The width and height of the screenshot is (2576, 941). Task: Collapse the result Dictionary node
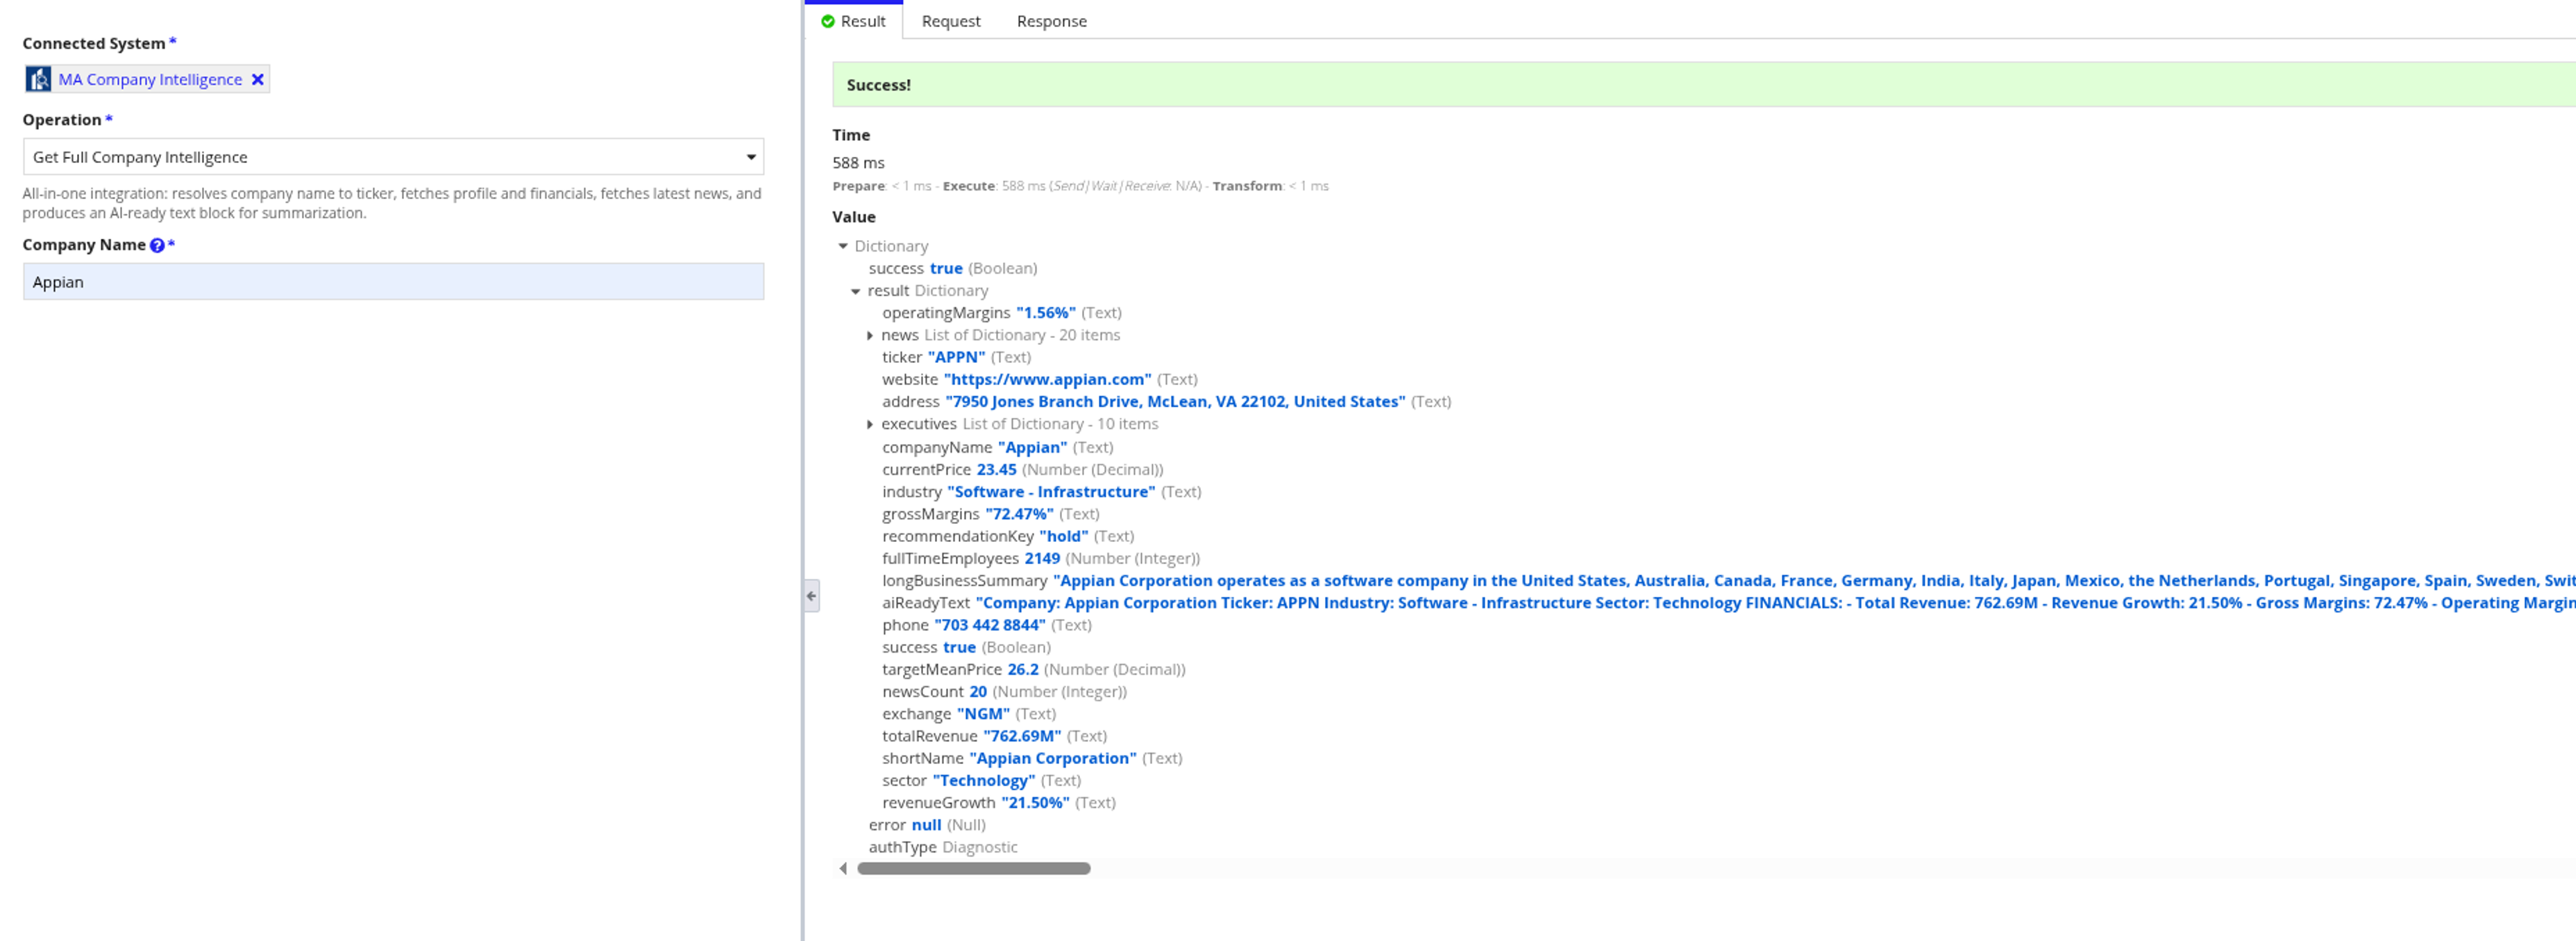click(x=856, y=291)
